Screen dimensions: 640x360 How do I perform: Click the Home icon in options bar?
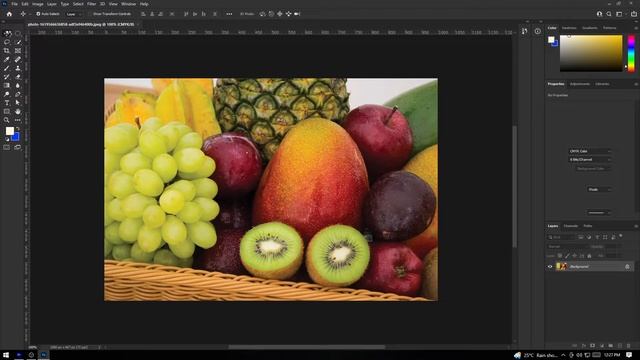[x=9, y=14]
